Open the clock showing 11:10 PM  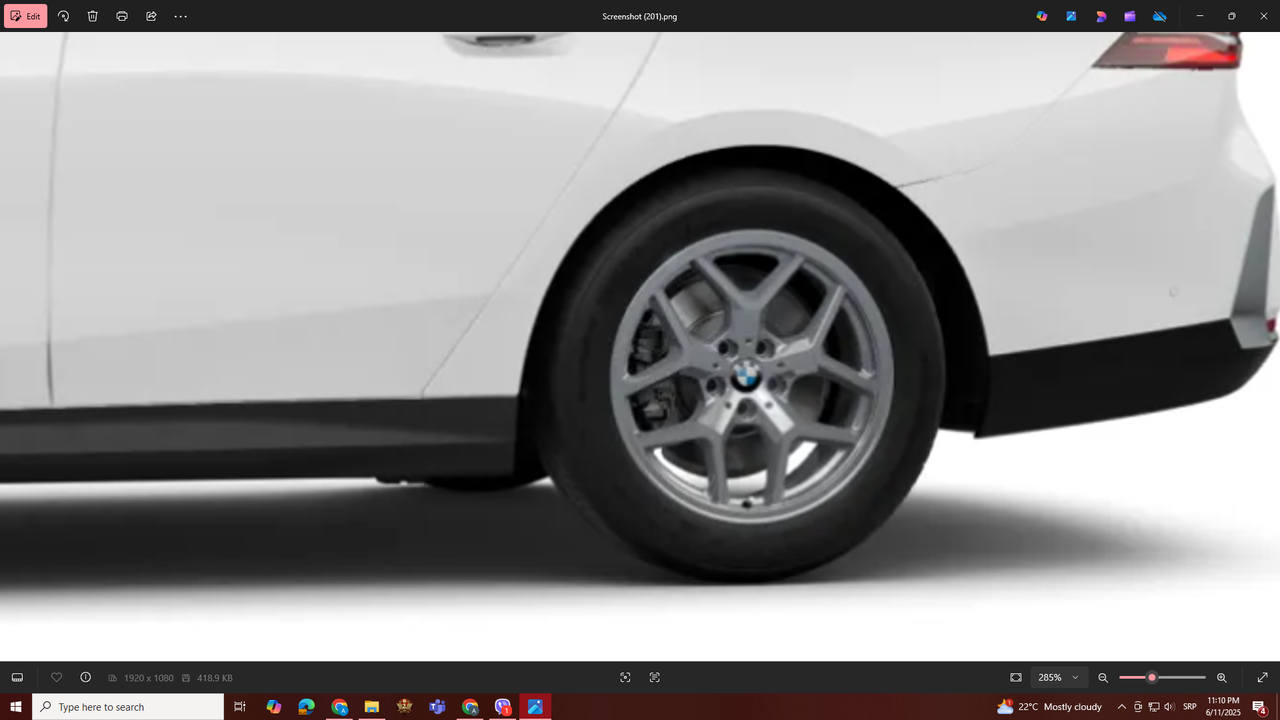click(x=1223, y=707)
